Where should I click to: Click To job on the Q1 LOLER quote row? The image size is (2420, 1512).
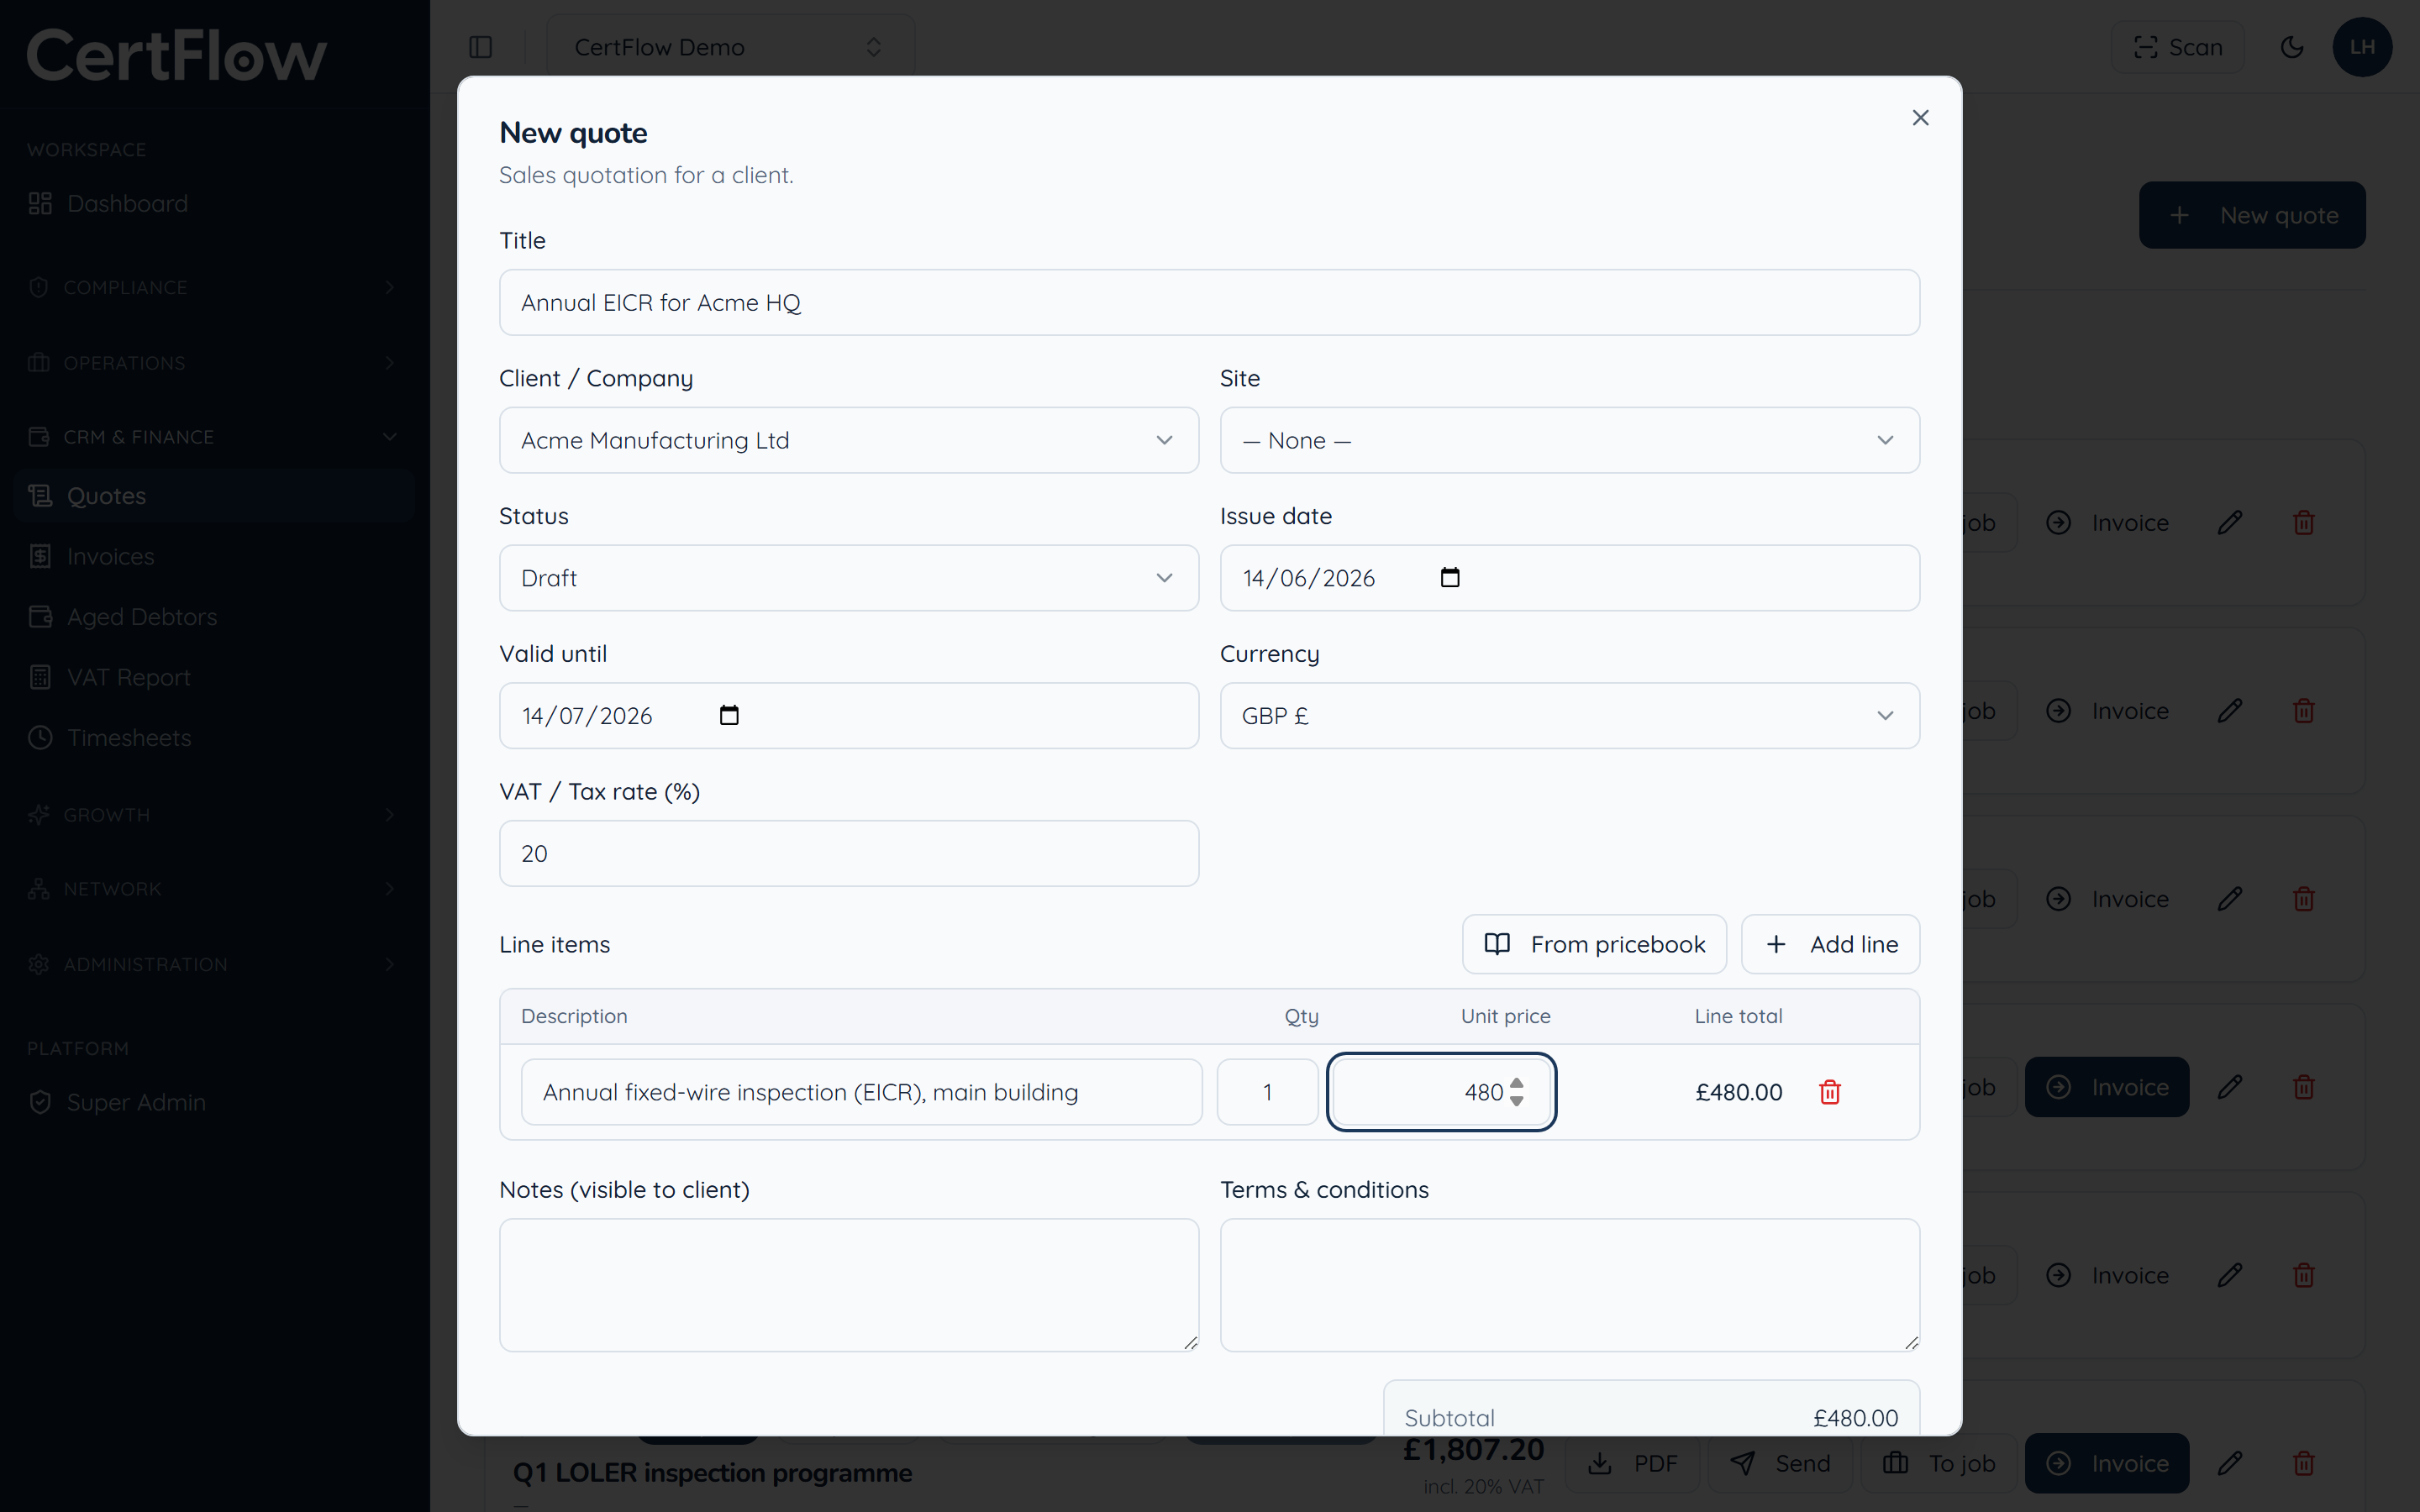tap(1939, 1463)
